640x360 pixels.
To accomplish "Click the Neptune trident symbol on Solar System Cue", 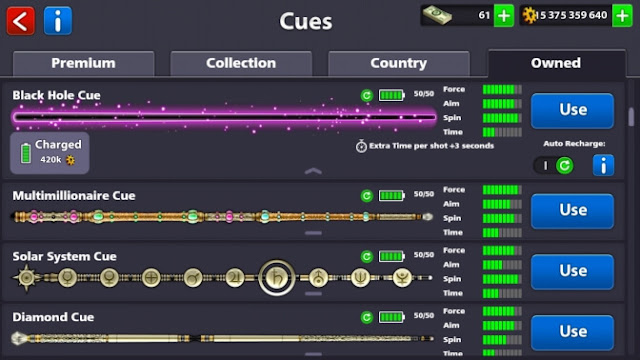I will 360,278.
